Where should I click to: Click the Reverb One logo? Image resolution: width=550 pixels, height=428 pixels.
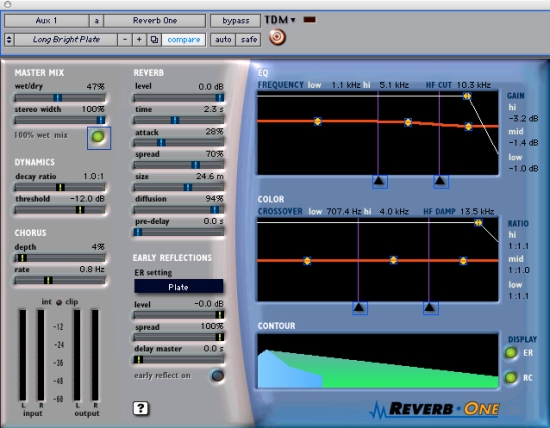(435, 409)
